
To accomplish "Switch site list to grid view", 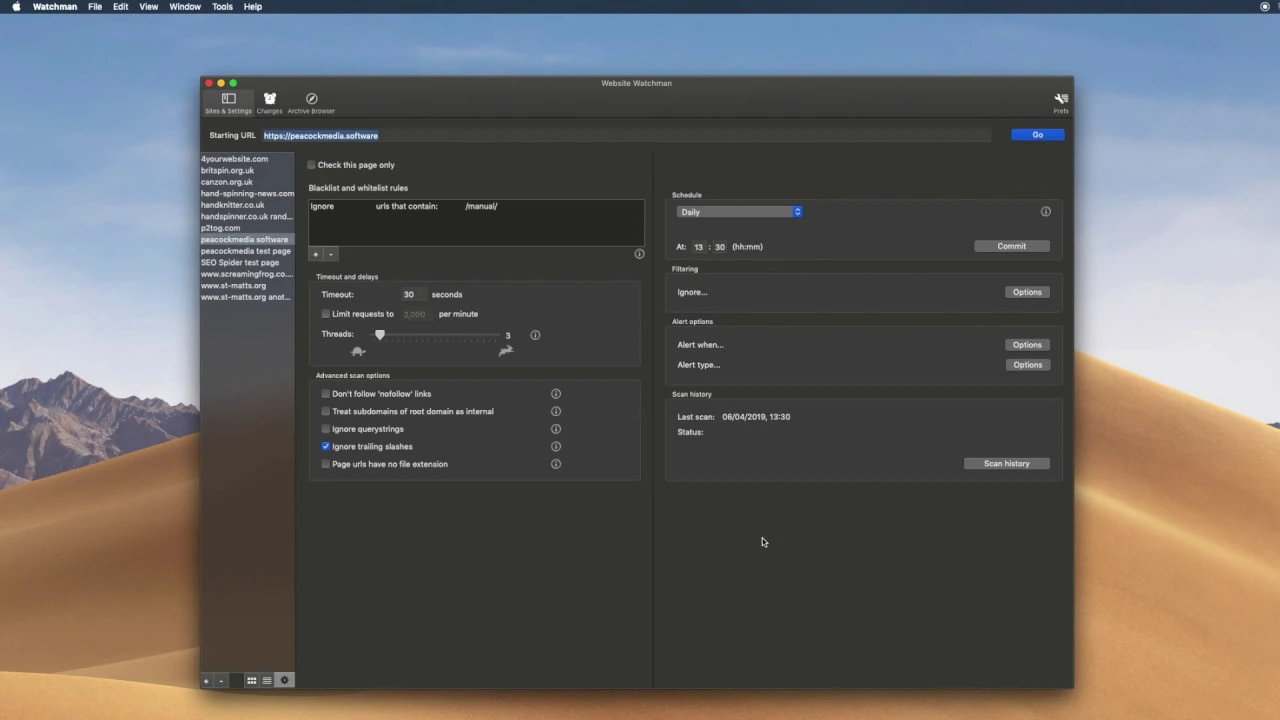I will tap(252, 681).
